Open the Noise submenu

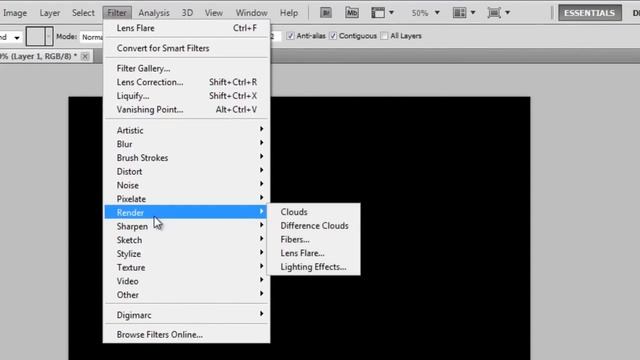[x=186, y=185]
